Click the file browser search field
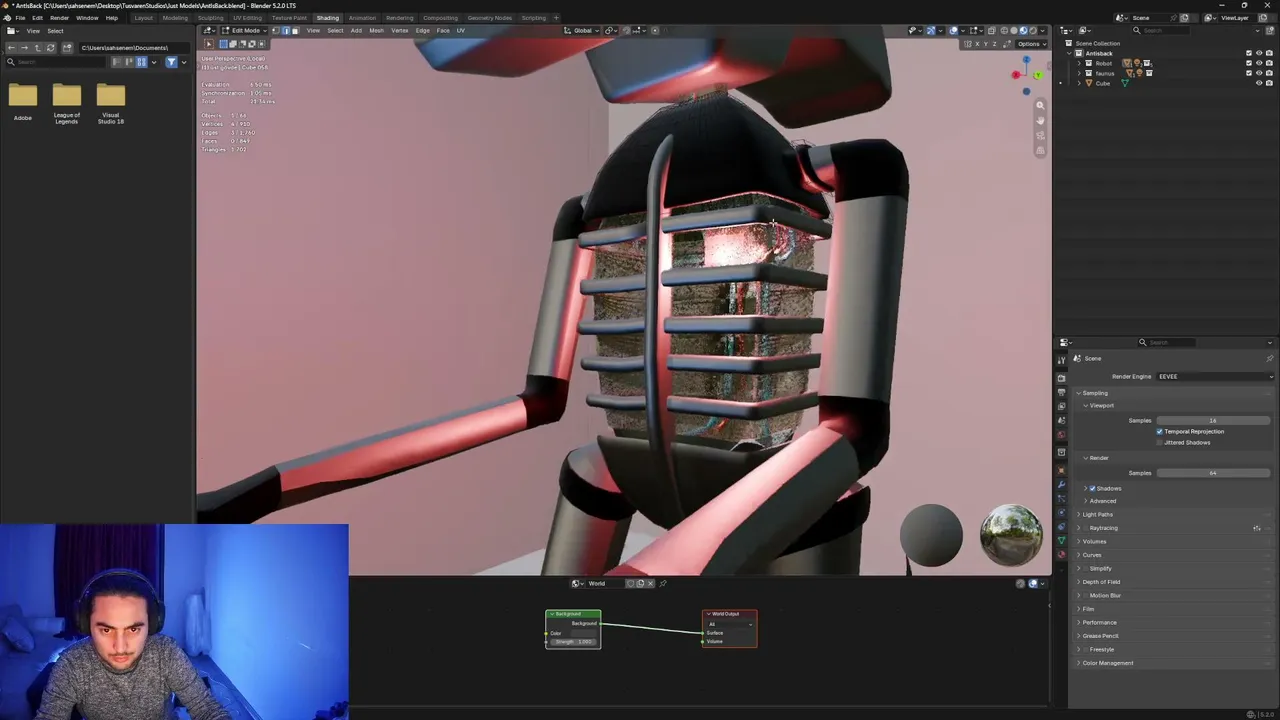The height and width of the screenshot is (720, 1280). pyautogui.click(x=56, y=62)
